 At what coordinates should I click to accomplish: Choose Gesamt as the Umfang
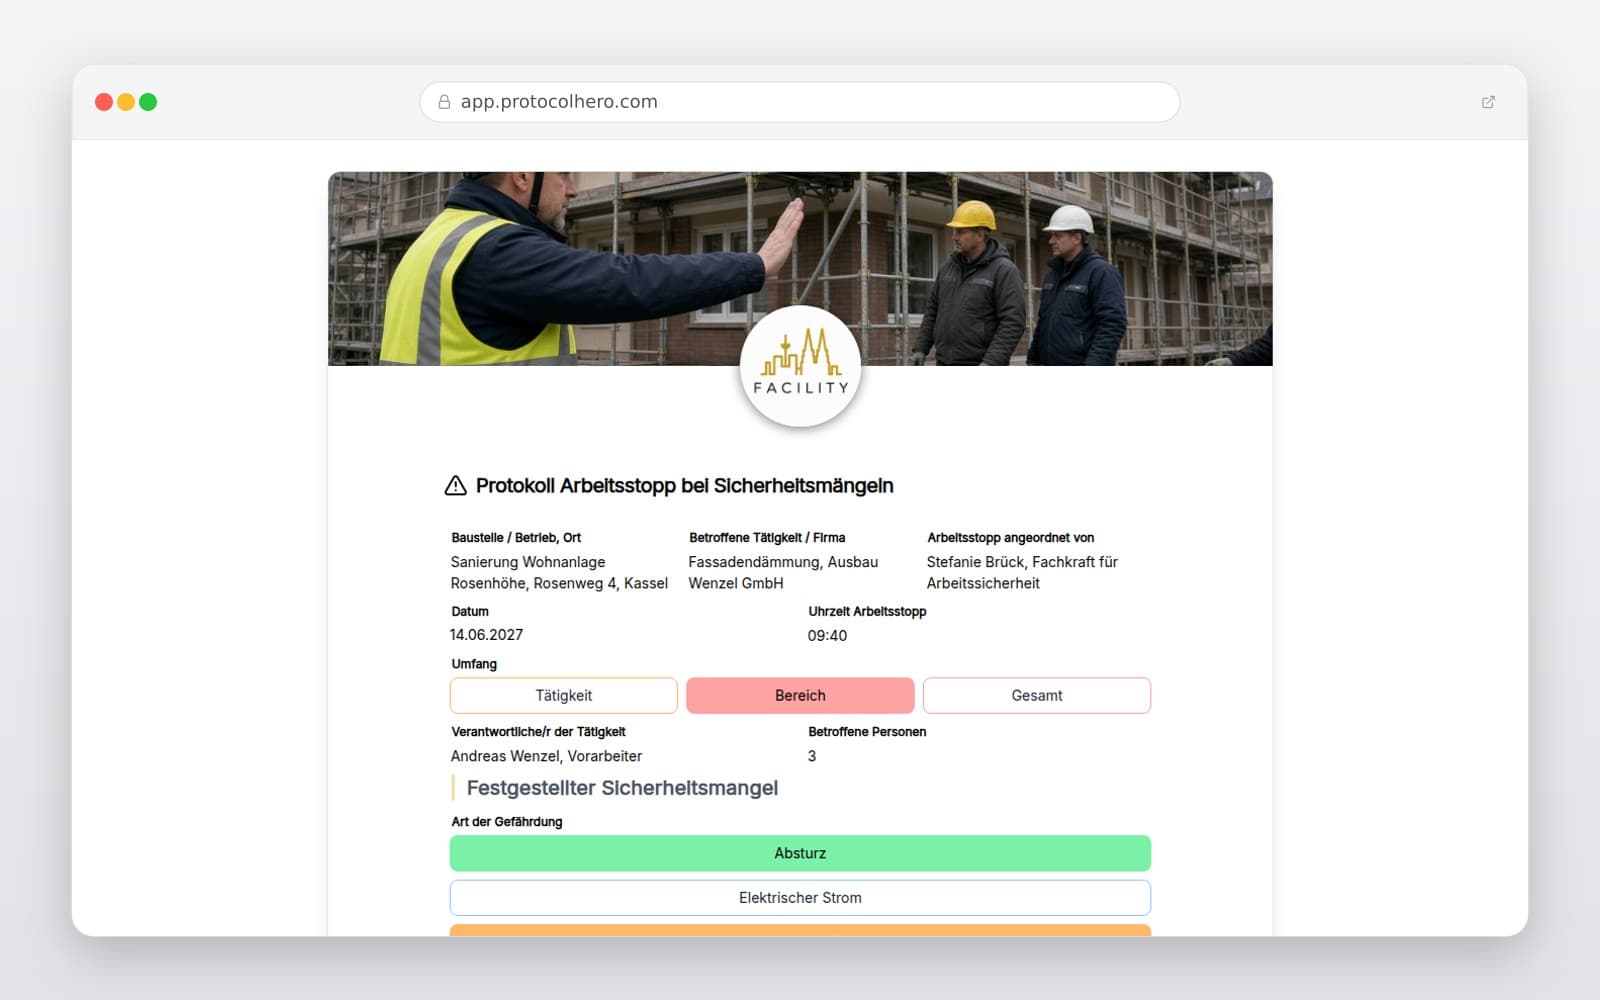coord(1037,696)
